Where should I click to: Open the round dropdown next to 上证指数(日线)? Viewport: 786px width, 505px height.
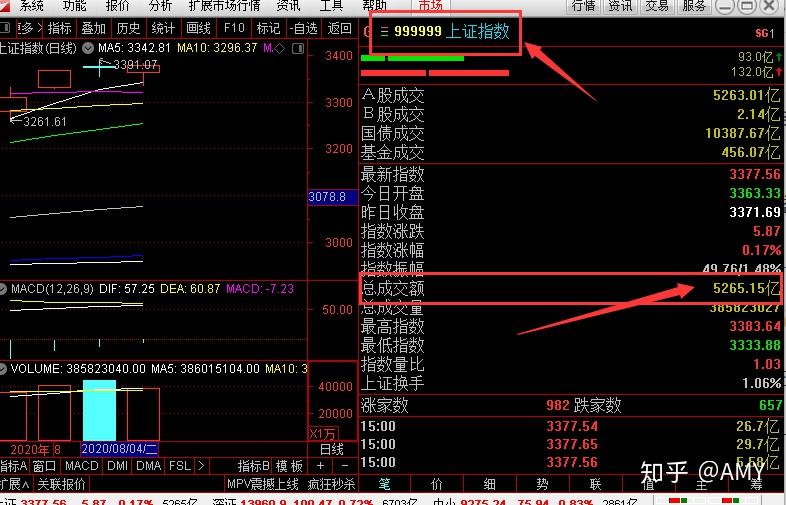88,48
